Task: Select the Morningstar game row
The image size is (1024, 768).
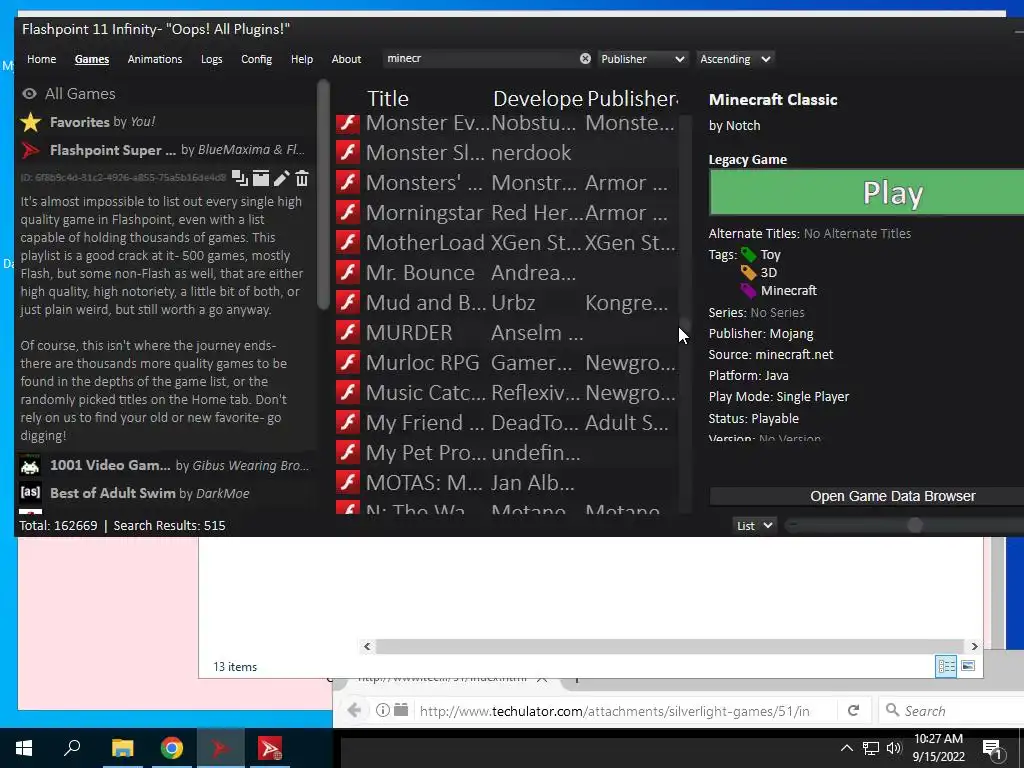Action: coord(507,213)
